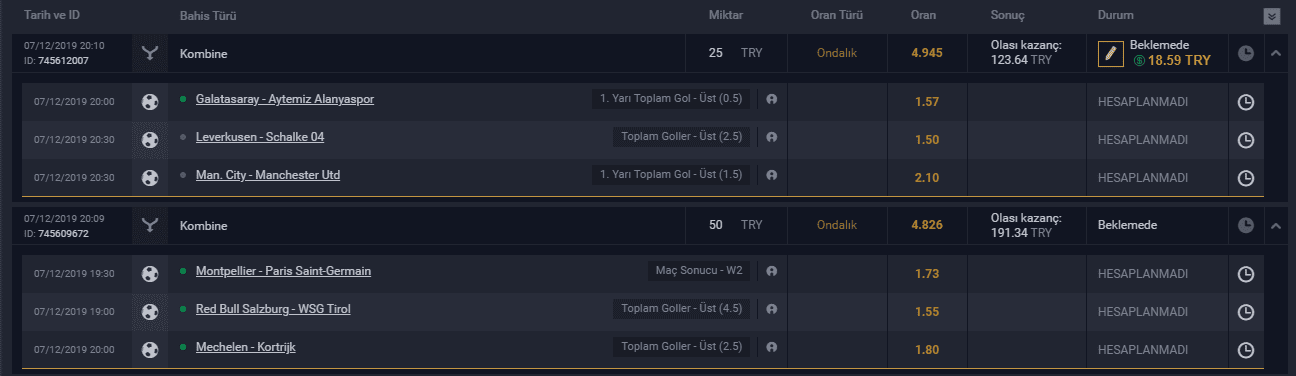The image size is (1296, 376).
Task: Toggle expand-all arrow in table header
Action: pos(1272,16)
